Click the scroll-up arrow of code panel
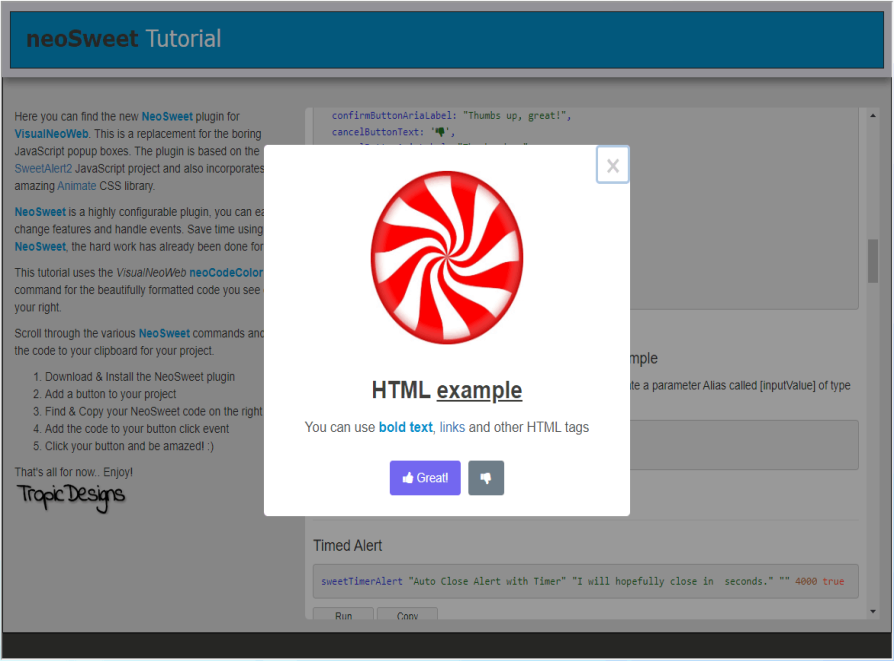 pos(872,113)
